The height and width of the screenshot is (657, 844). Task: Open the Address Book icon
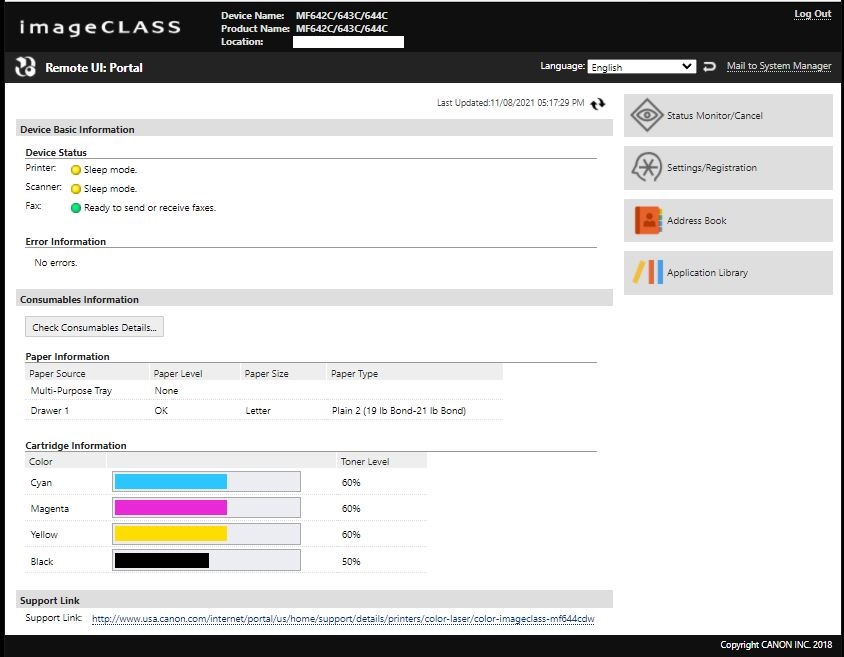tap(647, 220)
